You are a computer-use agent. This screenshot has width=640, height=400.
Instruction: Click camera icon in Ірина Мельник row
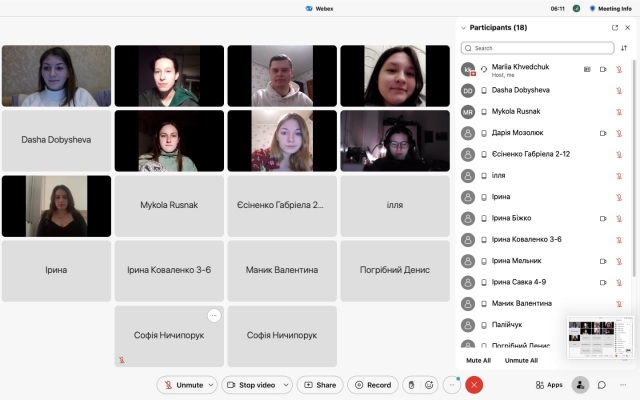(603, 261)
